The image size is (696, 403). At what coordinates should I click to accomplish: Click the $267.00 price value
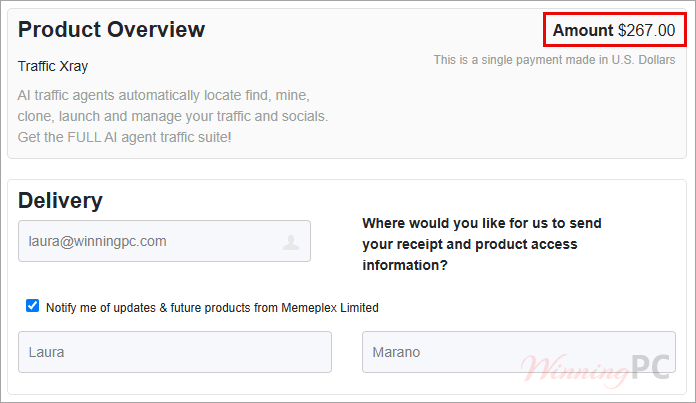(647, 30)
